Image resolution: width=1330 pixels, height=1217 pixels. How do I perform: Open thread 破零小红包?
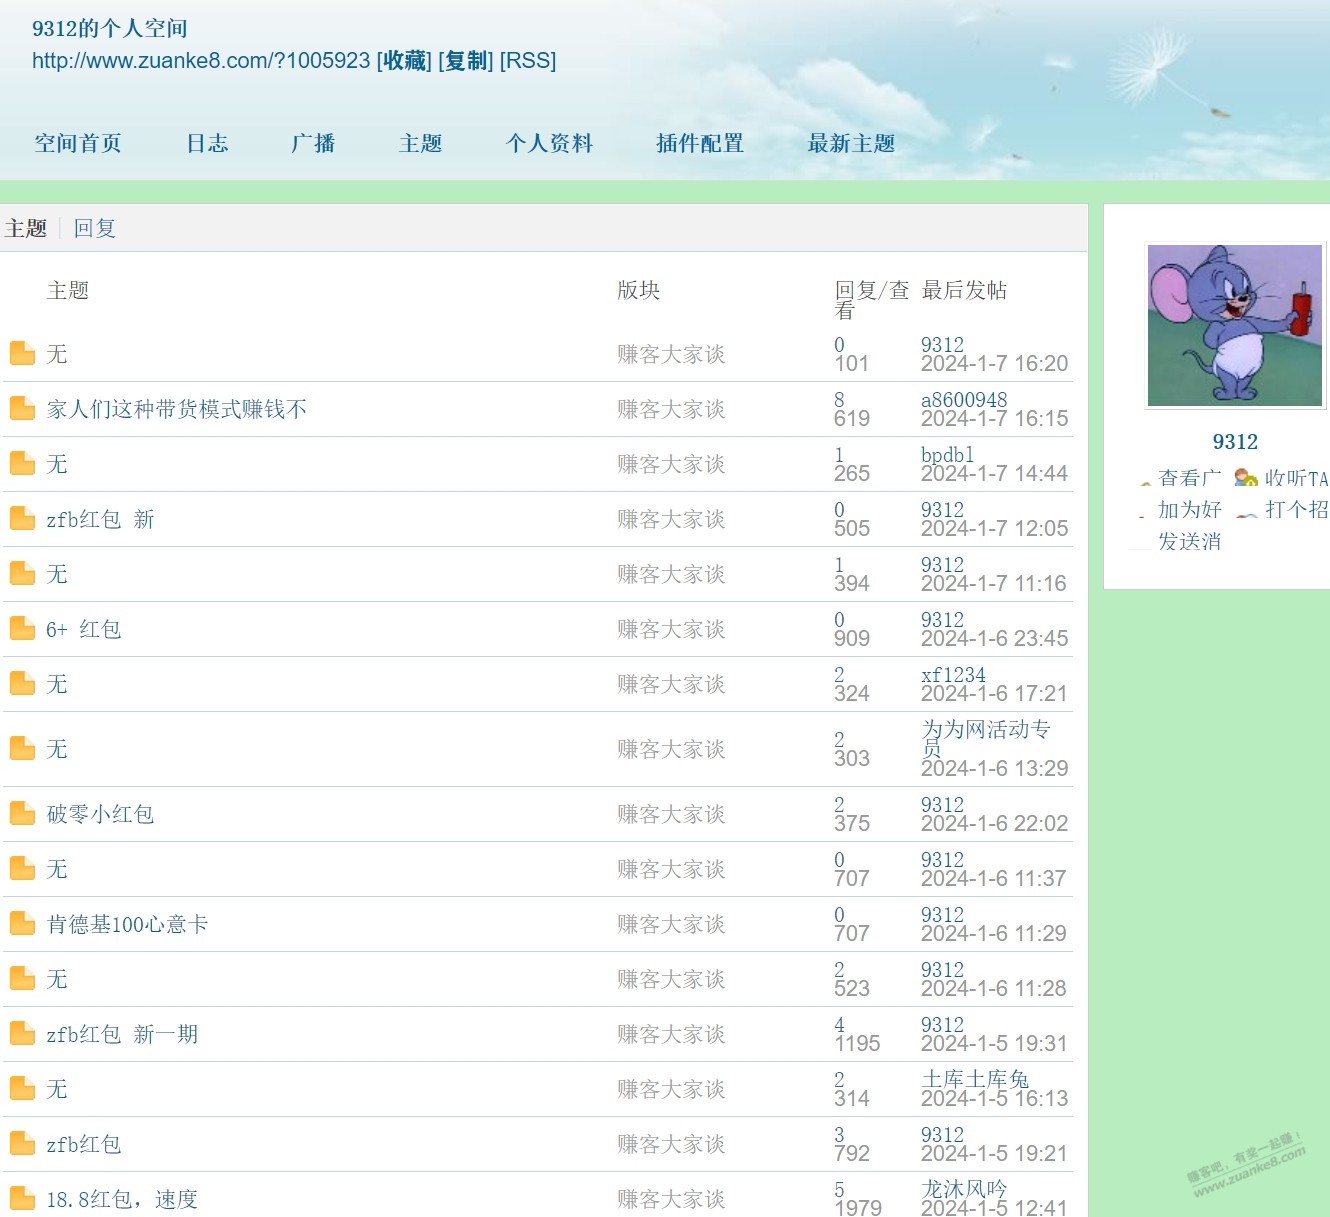click(100, 814)
